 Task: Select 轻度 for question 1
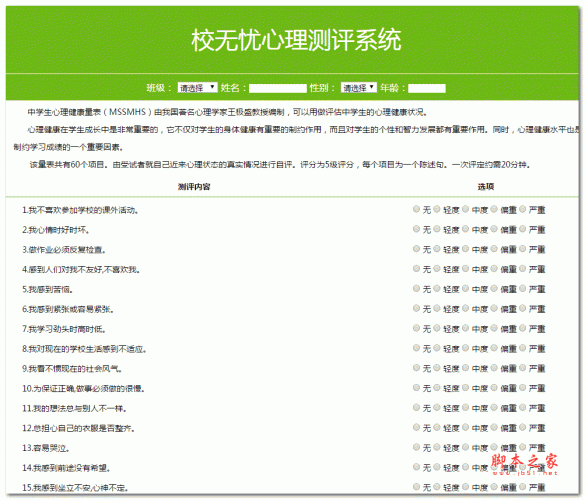(x=437, y=209)
